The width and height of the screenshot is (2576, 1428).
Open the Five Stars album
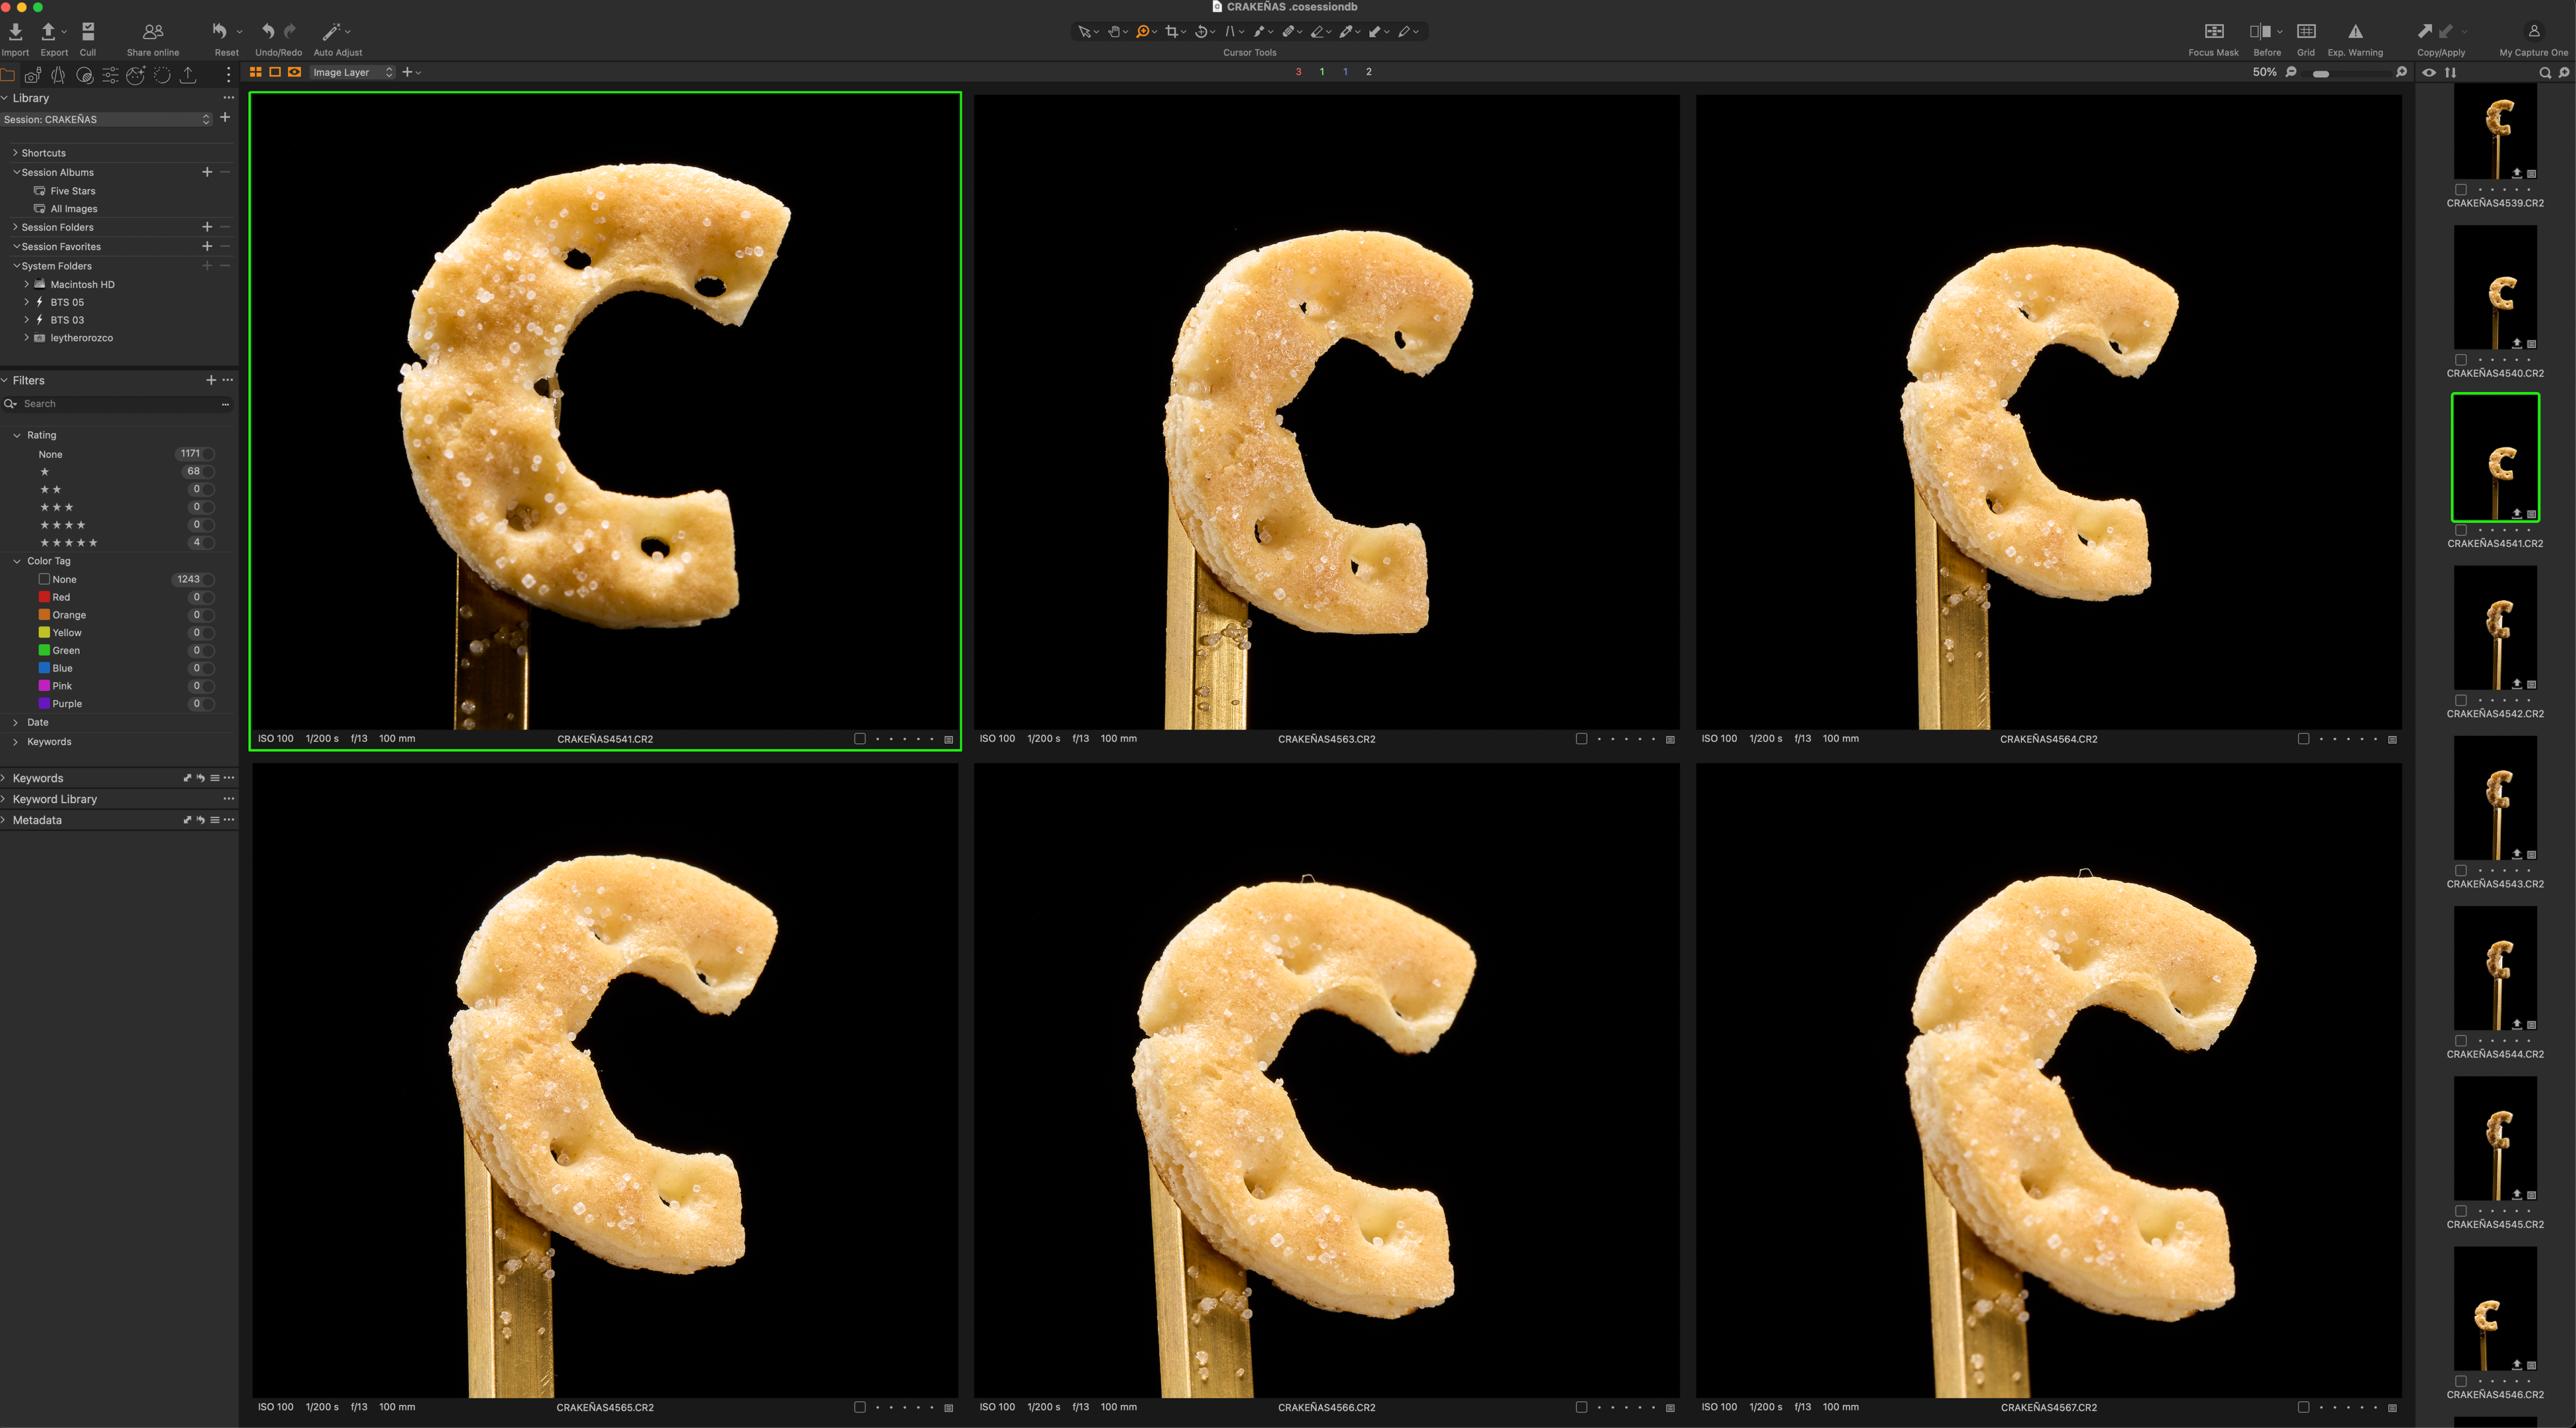[x=73, y=191]
